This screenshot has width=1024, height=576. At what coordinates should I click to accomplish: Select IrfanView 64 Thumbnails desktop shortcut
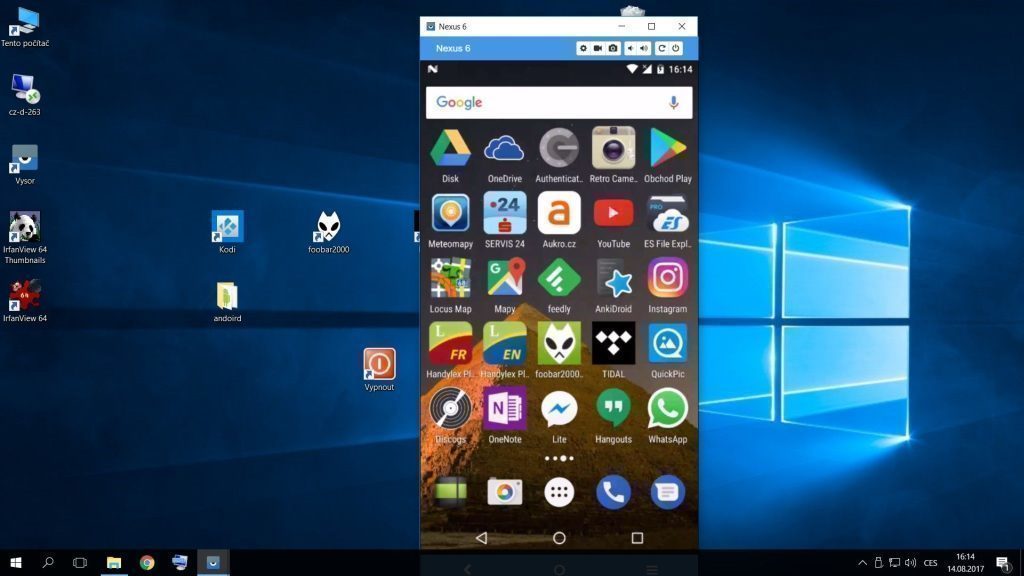[25, 238]
